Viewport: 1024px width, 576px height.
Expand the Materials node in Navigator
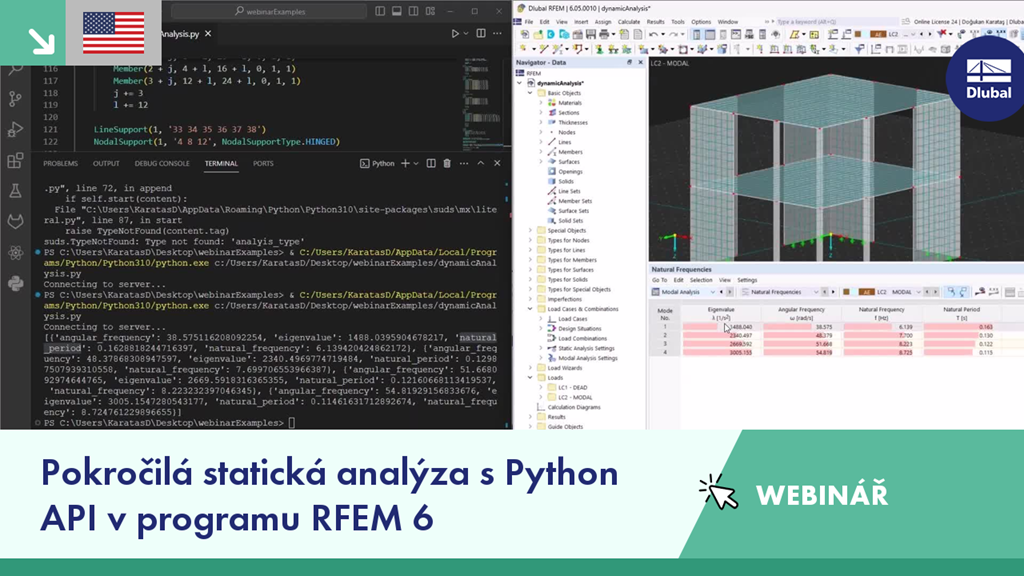click(541, 103)
